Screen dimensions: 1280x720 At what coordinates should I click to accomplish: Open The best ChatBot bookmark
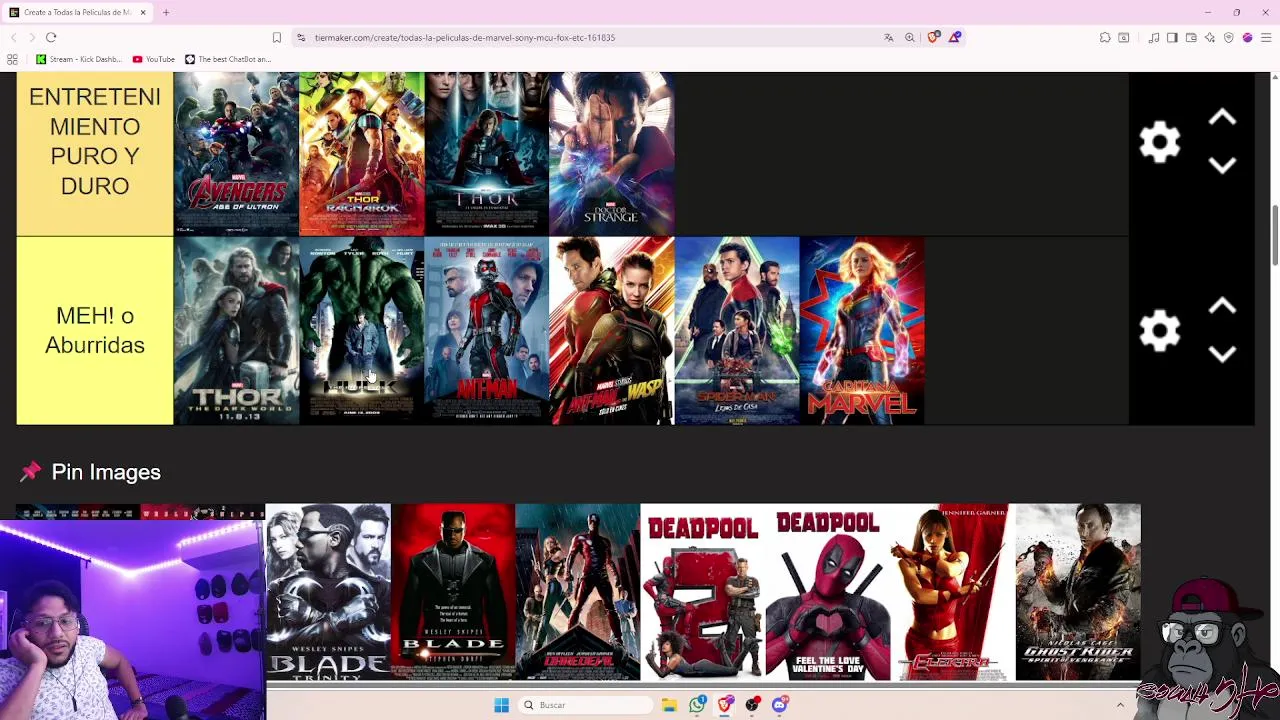pyautogui.click(x=228, y=59)
